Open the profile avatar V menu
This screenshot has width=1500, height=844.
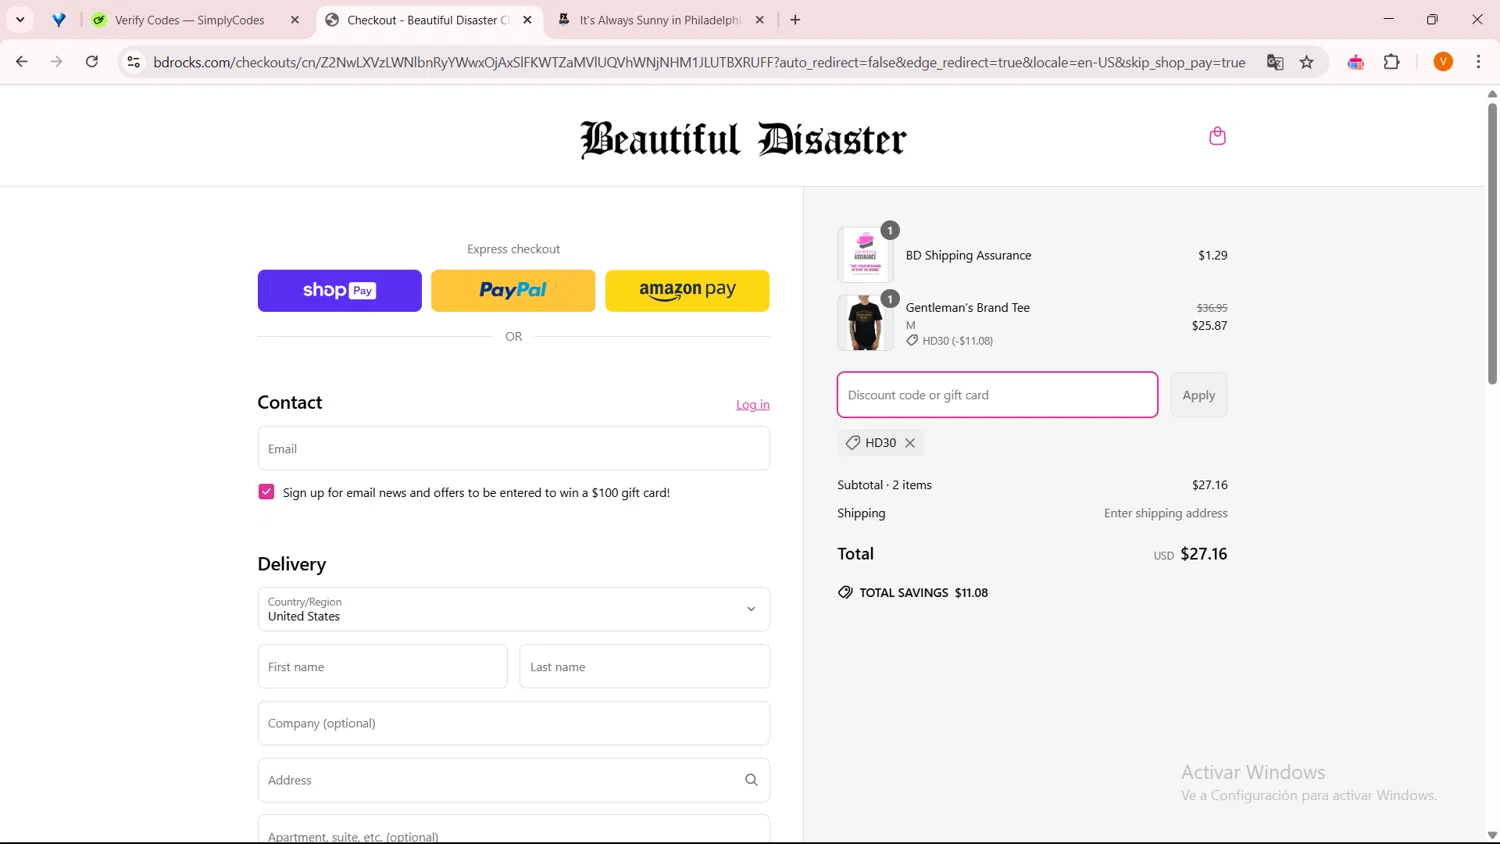tap(1443, 62)
